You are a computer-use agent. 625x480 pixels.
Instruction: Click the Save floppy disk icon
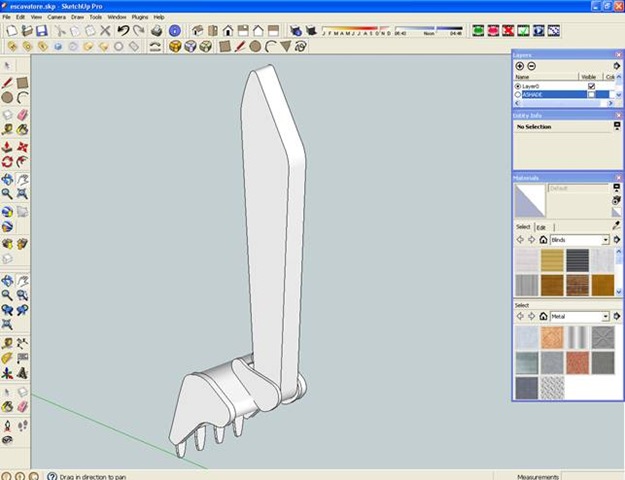point(41,31)
